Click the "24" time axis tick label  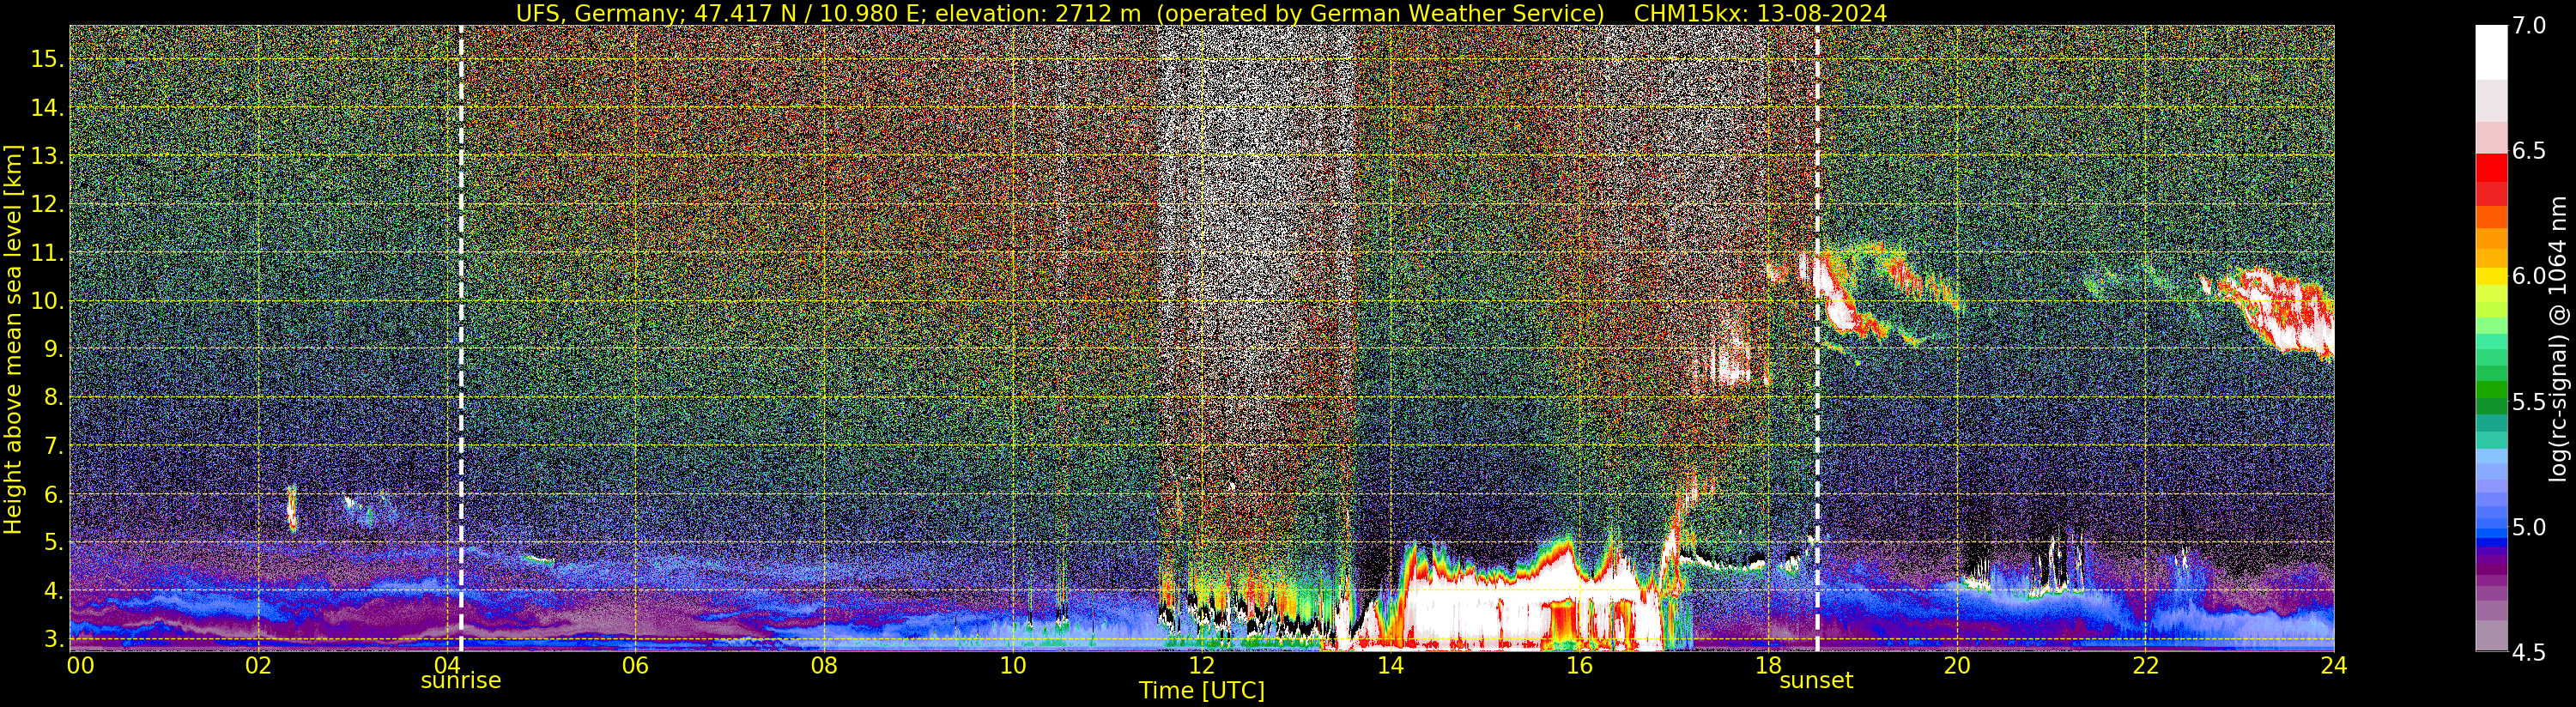(x=2334, y=666)
